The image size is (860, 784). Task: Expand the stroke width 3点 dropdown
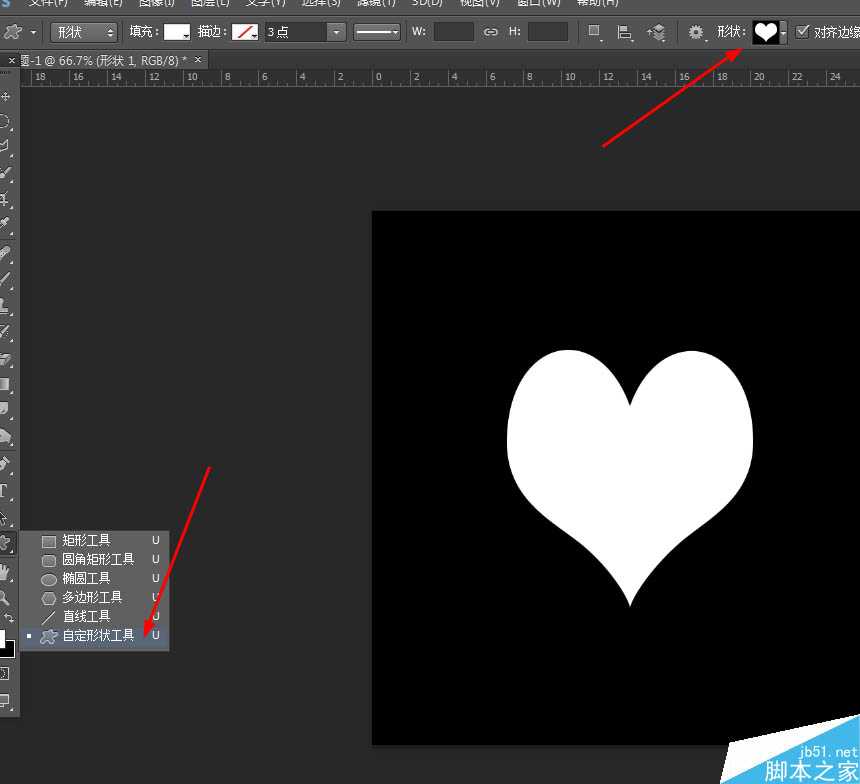[336, 32]
